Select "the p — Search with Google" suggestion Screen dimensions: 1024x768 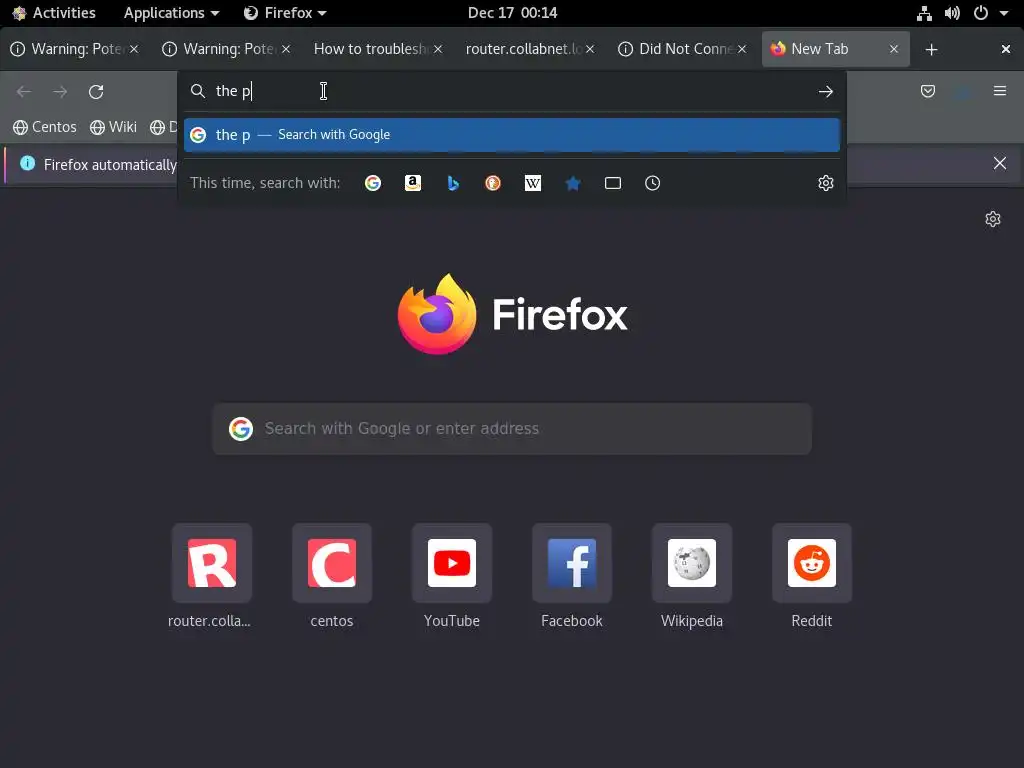pyautogui.click(x=511, y=135)
